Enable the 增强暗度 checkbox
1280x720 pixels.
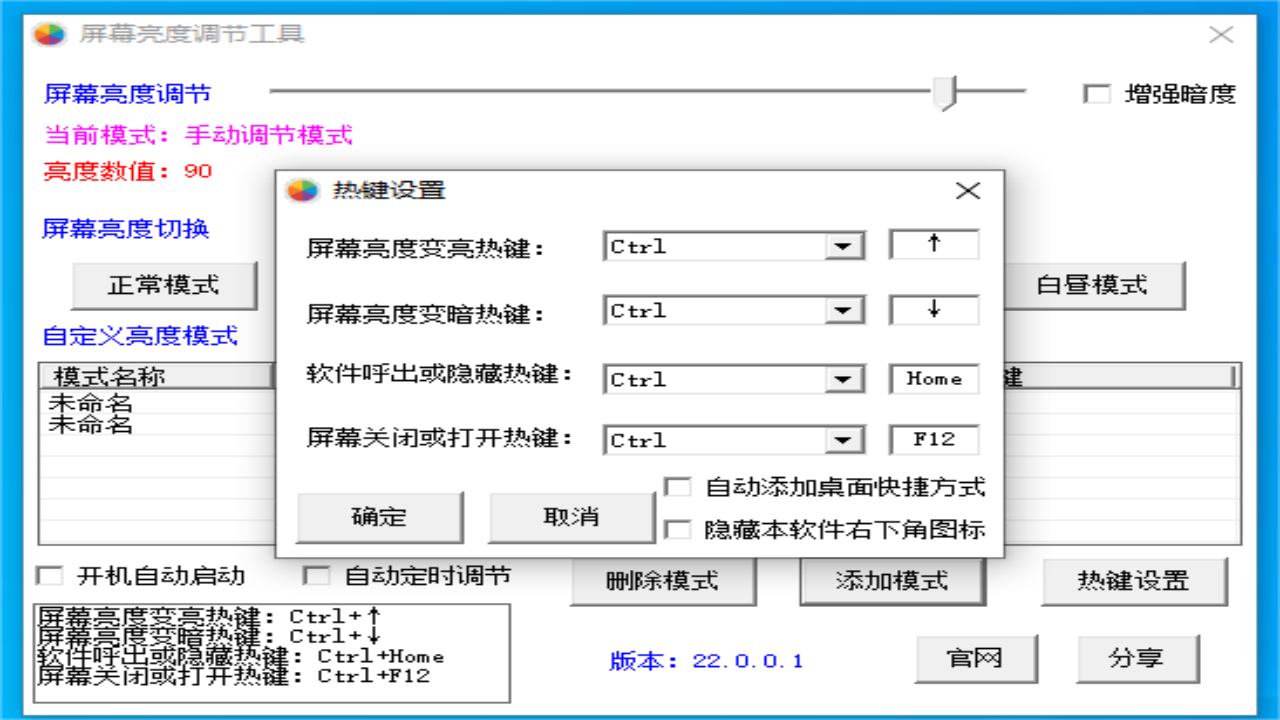(x=1096, y=94)
